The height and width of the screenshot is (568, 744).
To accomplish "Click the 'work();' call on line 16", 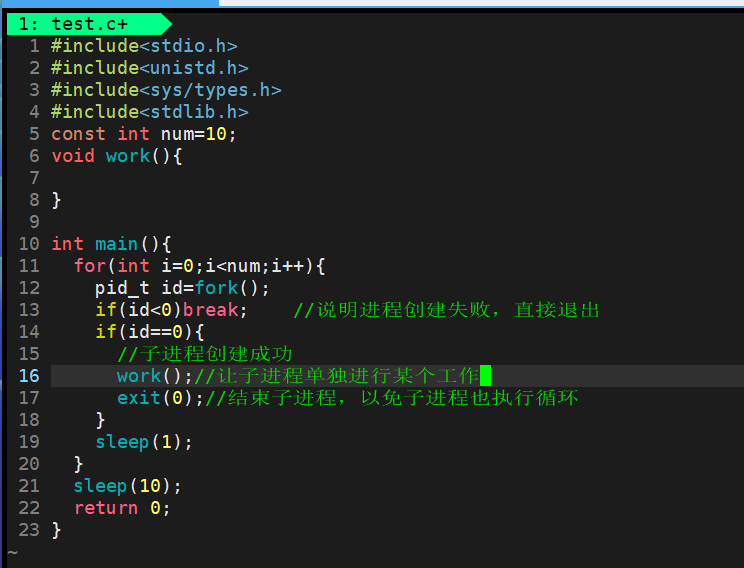I will pyautogui.click(x=155, y=376).
